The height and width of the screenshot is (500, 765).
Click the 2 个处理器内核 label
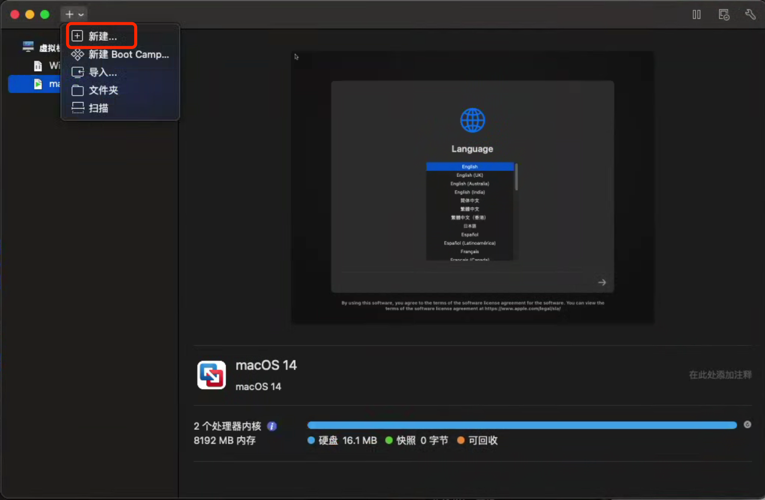click(227, 426)
